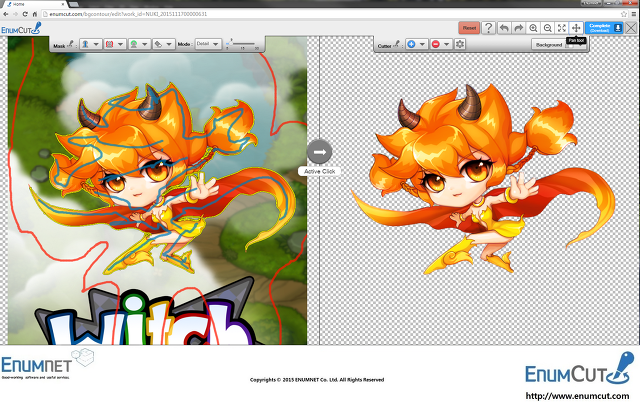Click the ENUMNET logo in footer
This screenshot has height=402, width=640.
(x=47, y=364)
